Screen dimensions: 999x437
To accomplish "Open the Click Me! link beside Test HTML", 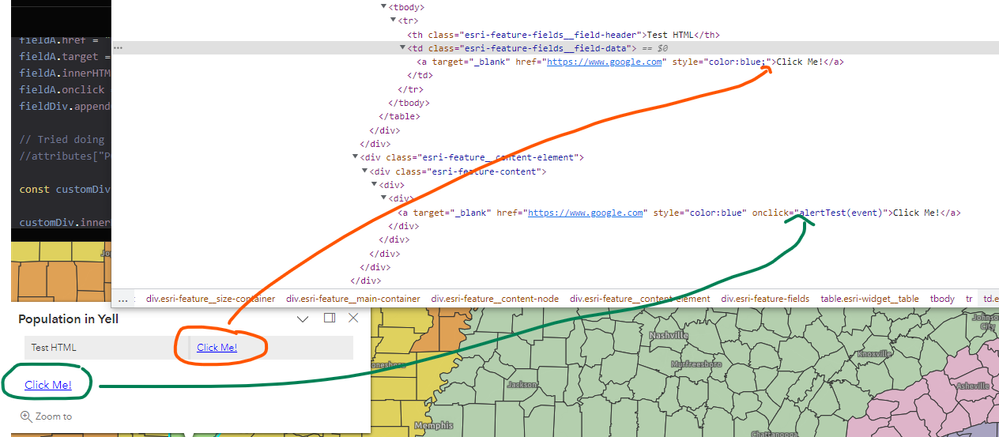I will [217, 347].
